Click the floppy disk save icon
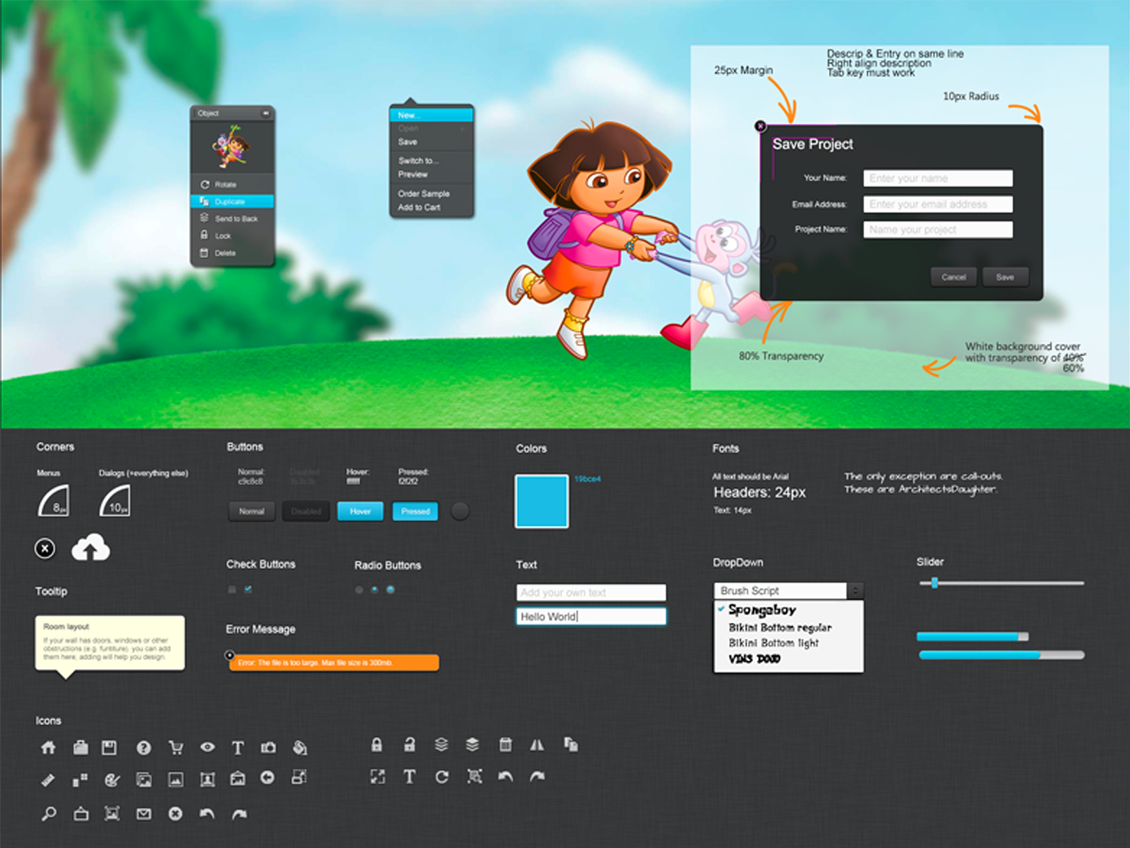This screenshot has height=848, width=1130. 109,747
